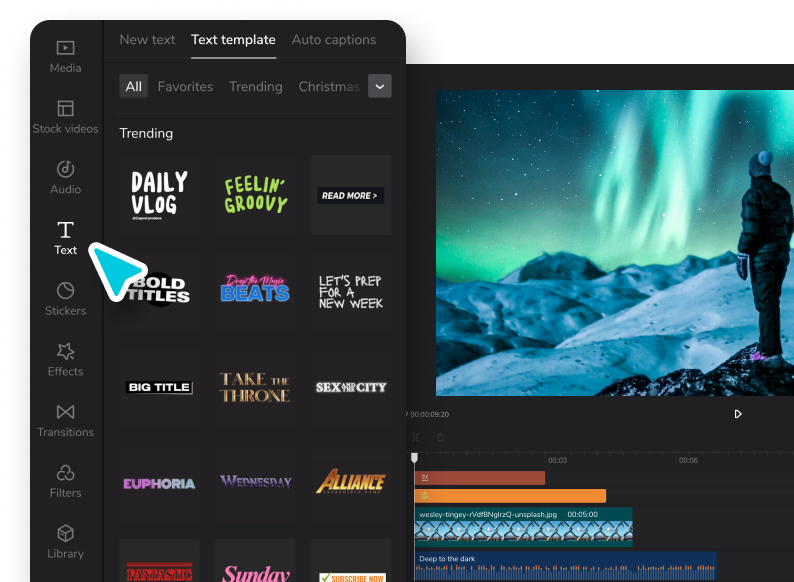Choose the Fantastic text template
Image resolution: width=794 pixels, height=582 pixels.
(160, 561)
